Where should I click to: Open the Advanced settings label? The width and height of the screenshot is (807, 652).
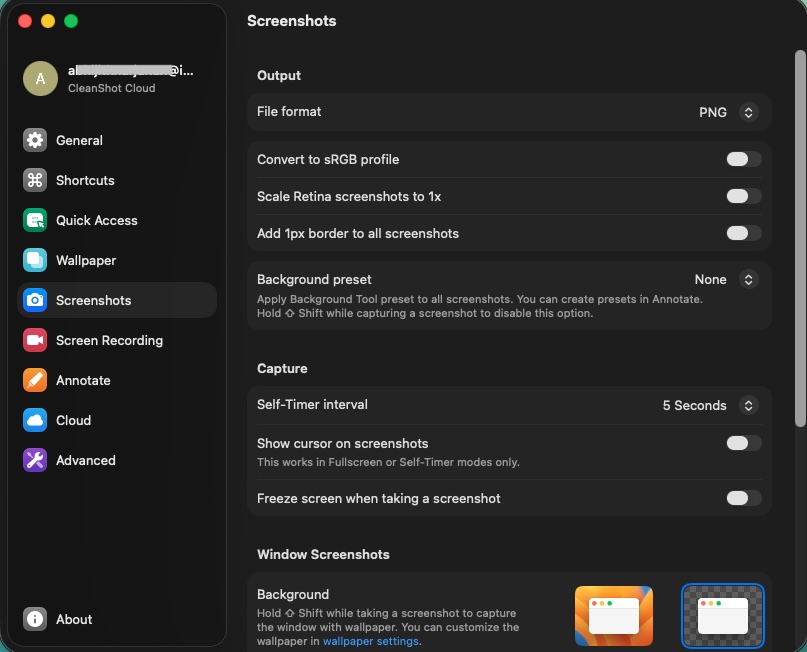86,461
